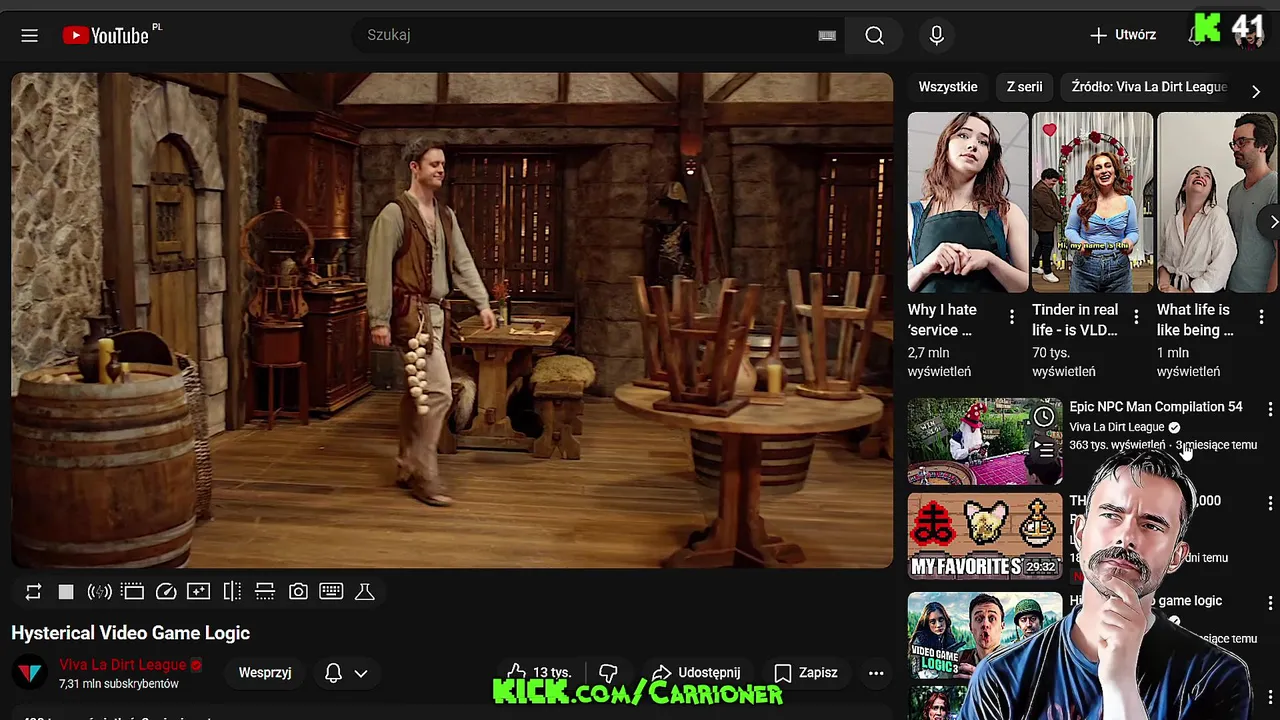Toggle the cinema mode frame icon
This screenshot has width=1280, height=720.
(x=133, y=592)
